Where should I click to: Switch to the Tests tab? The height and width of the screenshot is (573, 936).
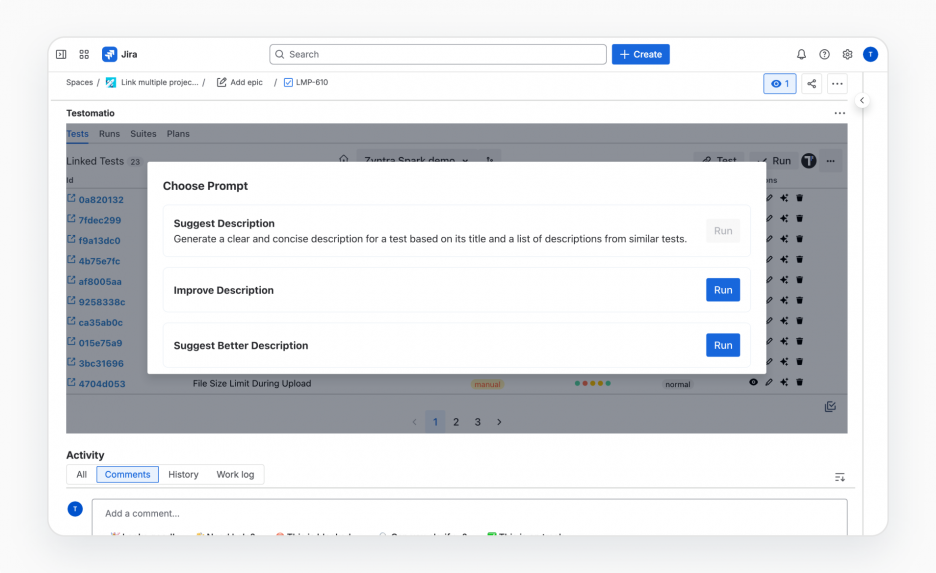(x=77, y=134)
